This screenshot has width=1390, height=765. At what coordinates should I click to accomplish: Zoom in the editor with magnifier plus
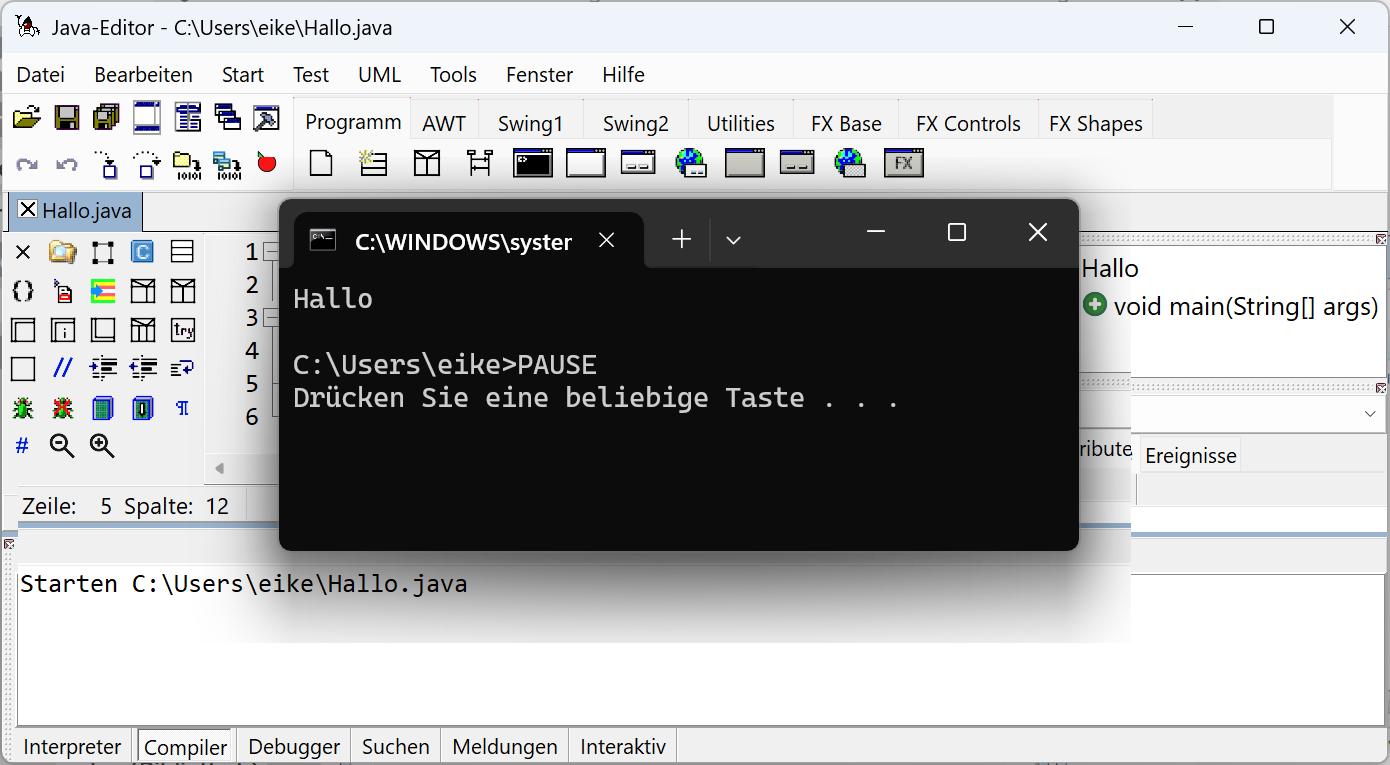pos(102,446)
